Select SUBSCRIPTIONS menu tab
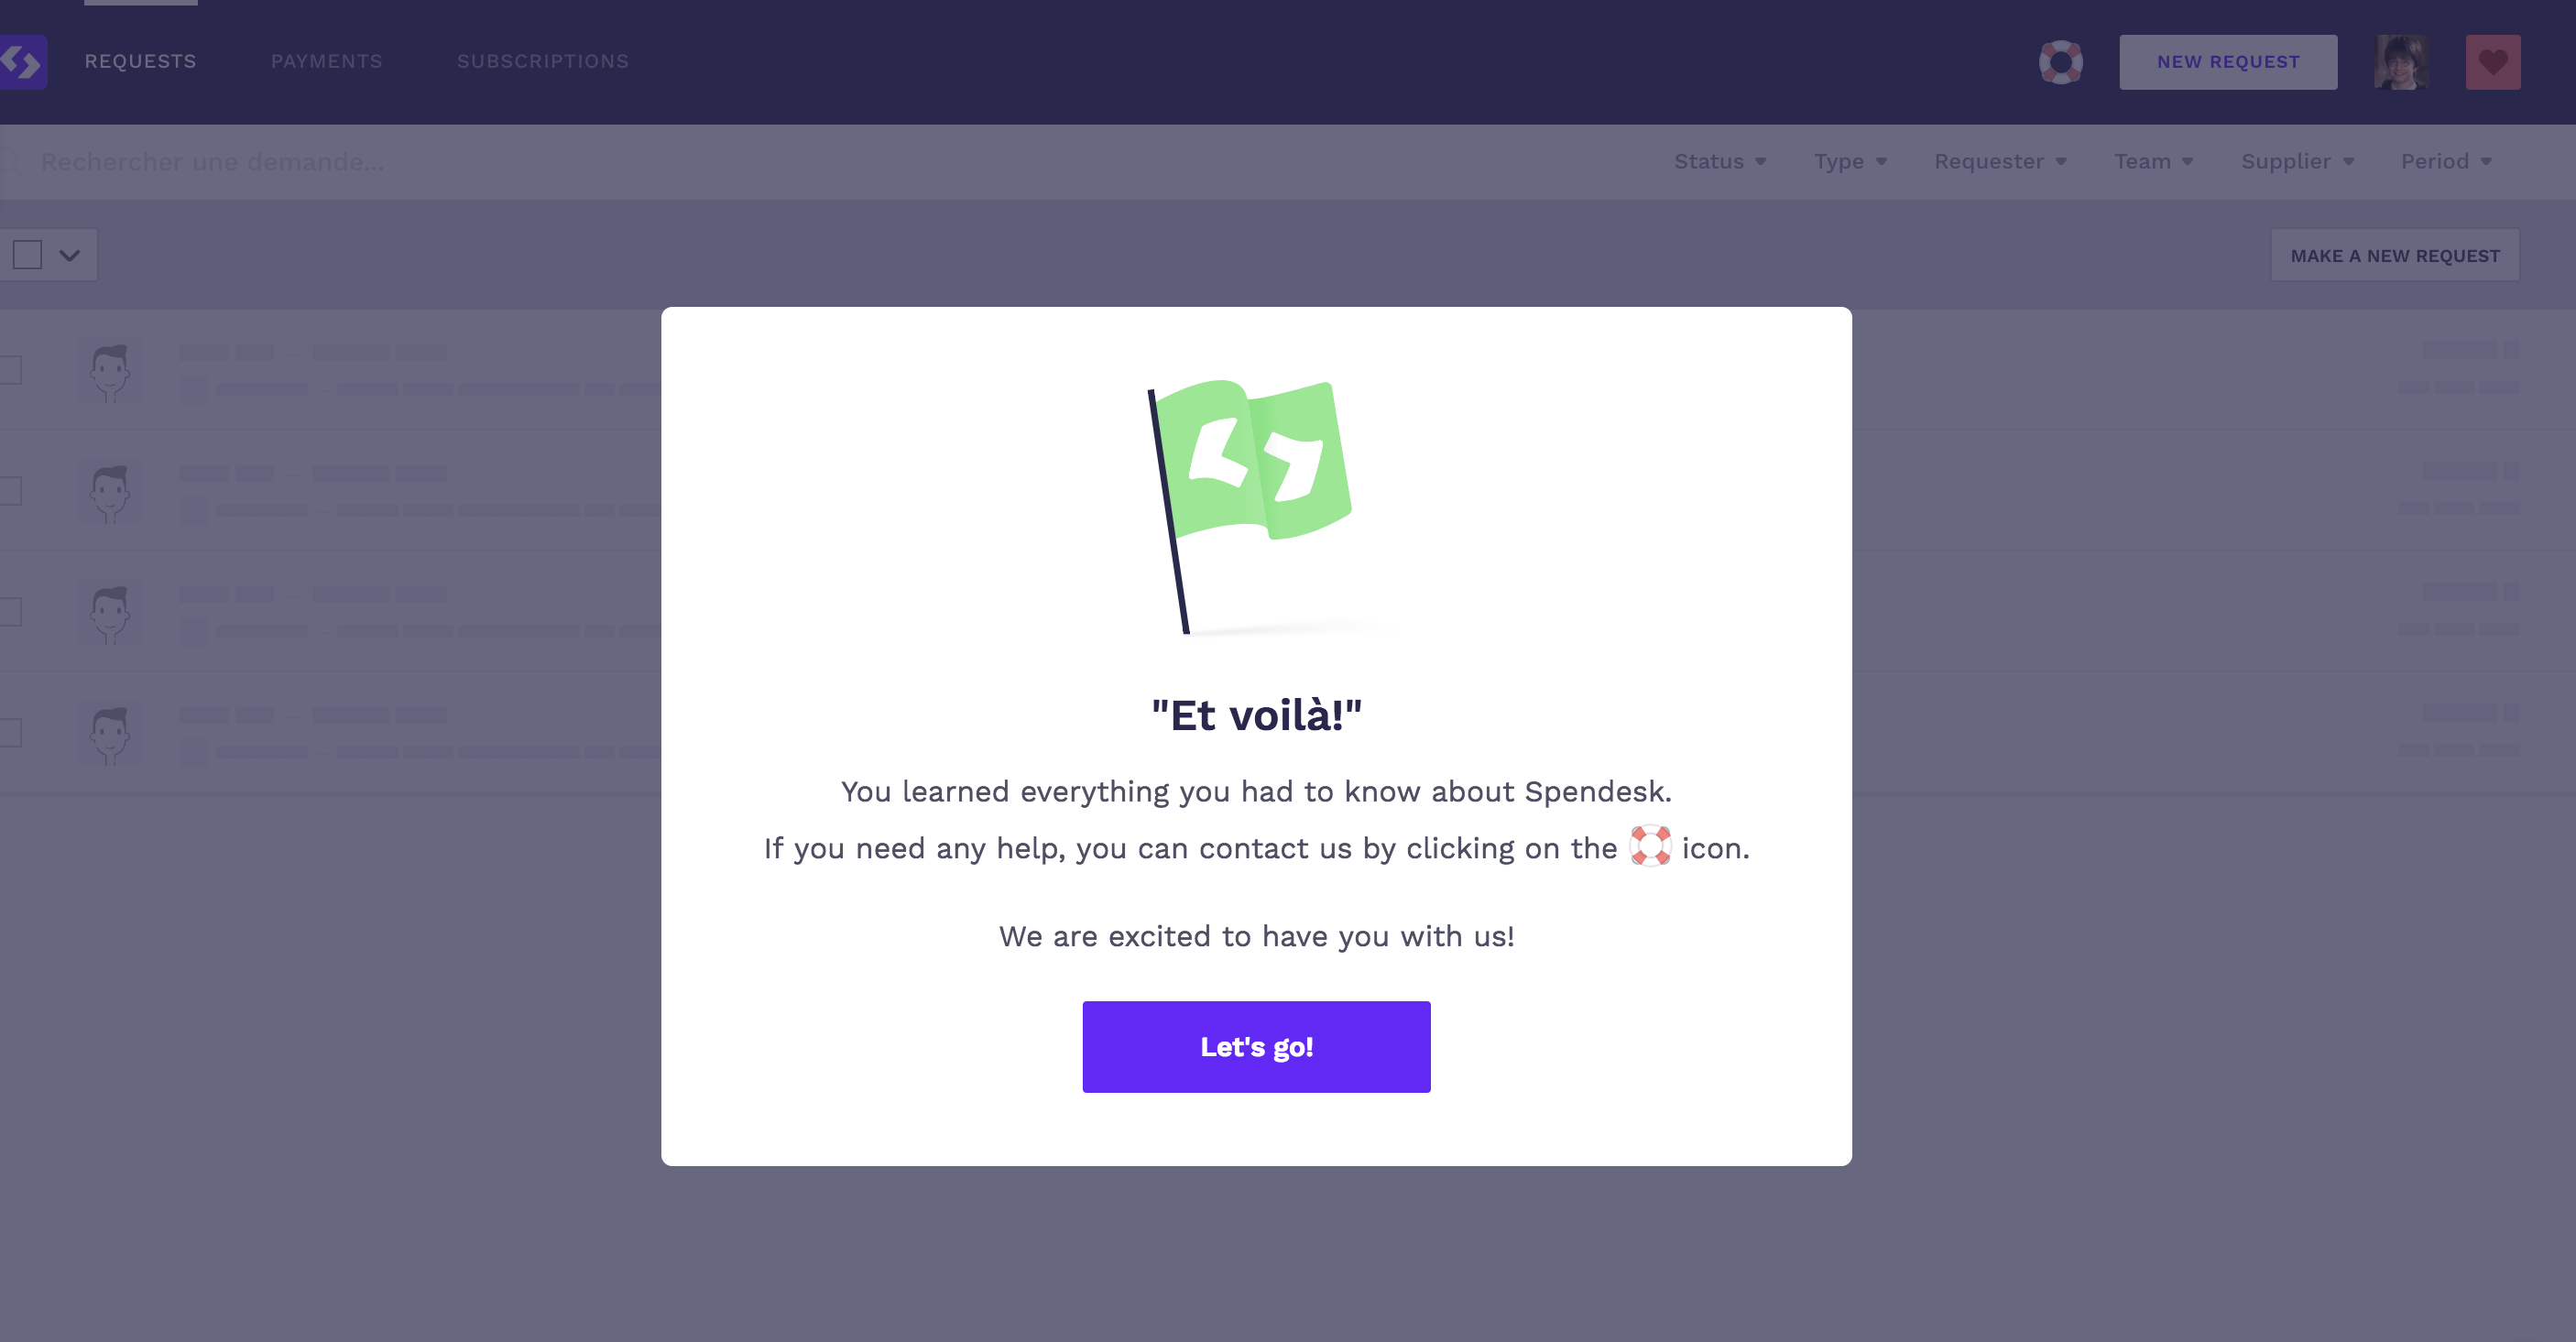This screenshot has width=2576, height=1342. 541,61
